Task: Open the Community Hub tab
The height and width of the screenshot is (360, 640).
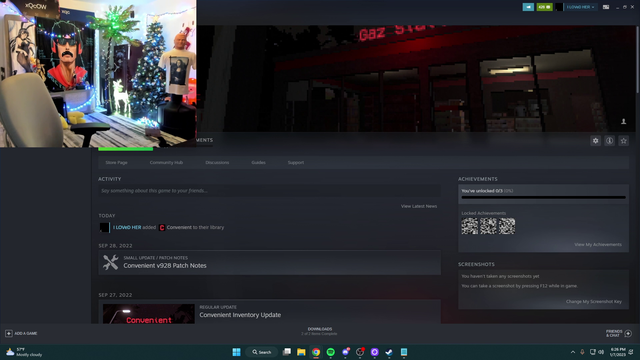Action: (x=166, y=162)
